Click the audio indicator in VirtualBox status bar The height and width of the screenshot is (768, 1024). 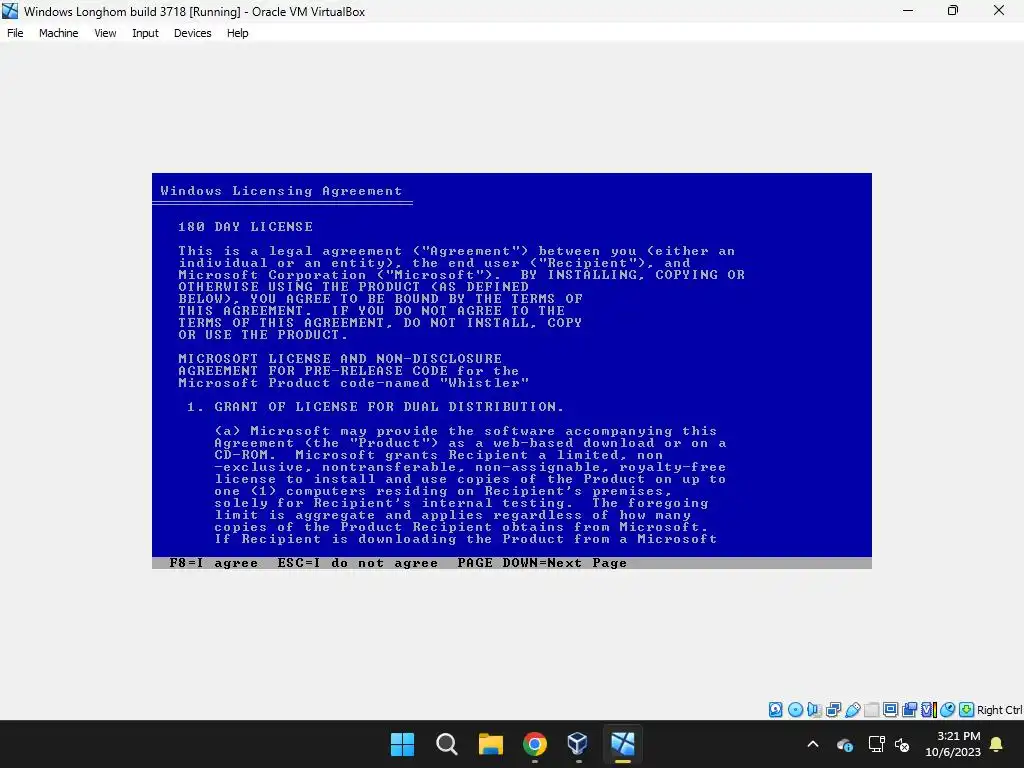click(x=814, y=710)
